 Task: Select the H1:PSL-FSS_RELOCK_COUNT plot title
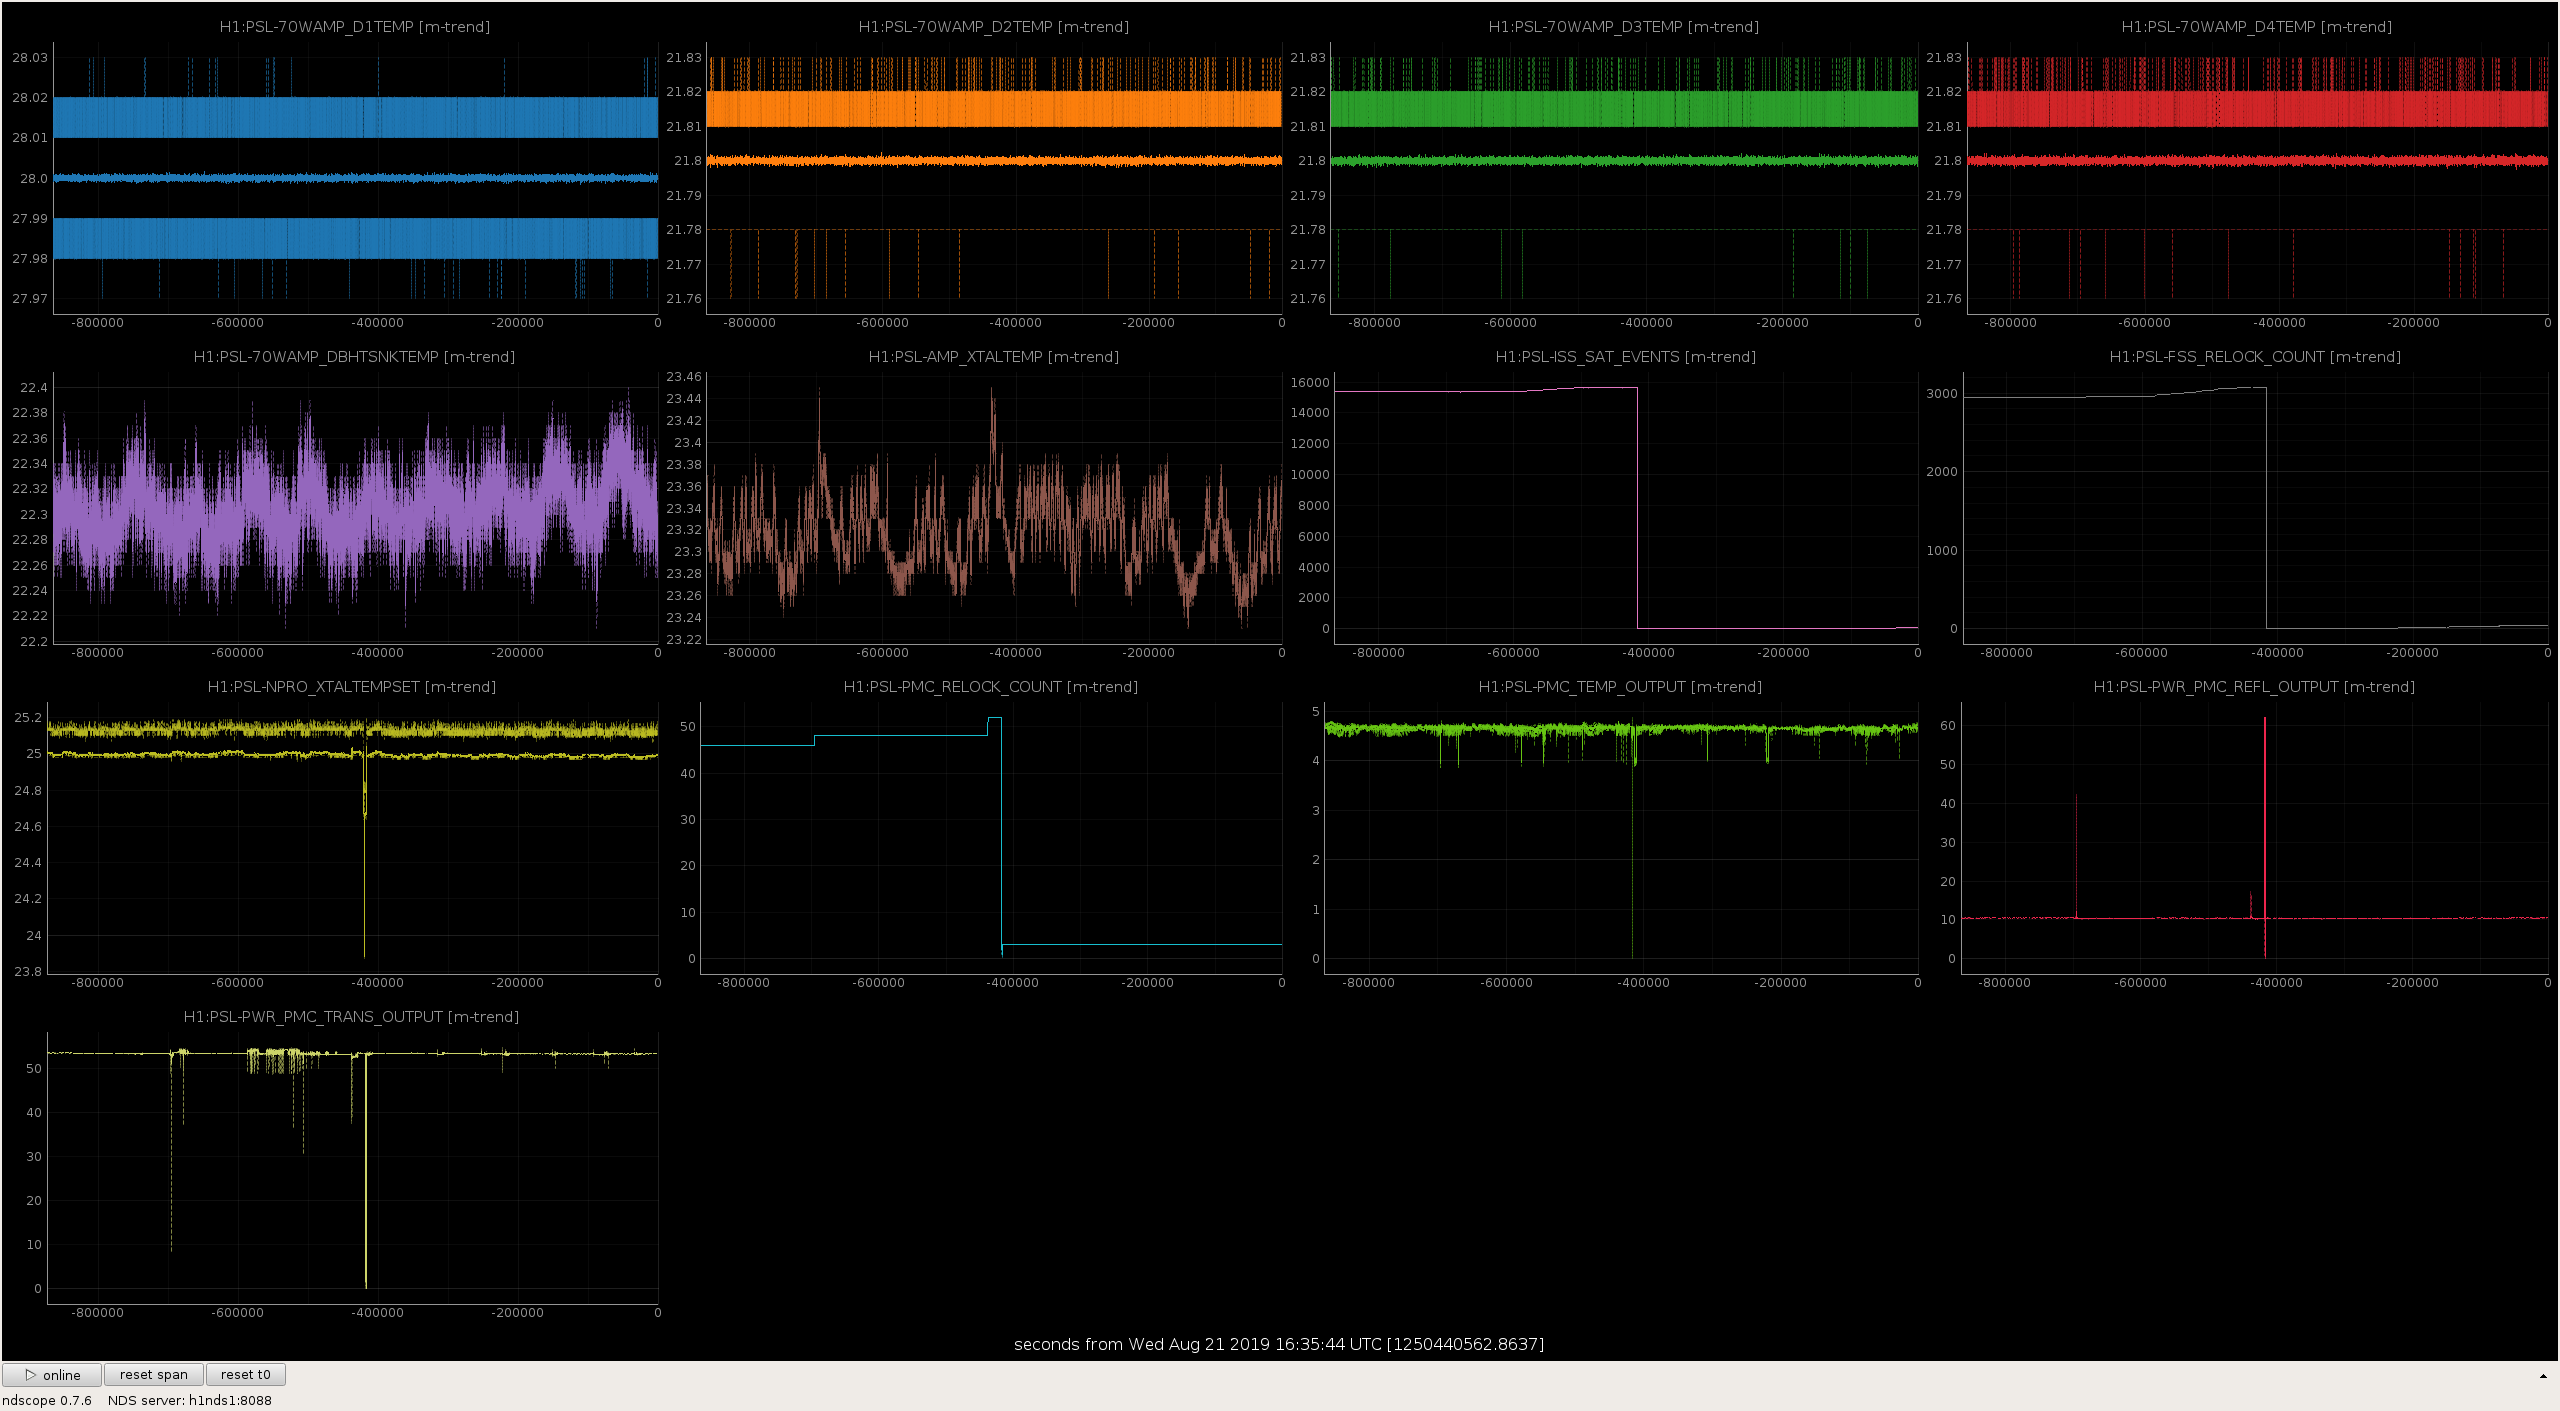[x=2255, y=357]
